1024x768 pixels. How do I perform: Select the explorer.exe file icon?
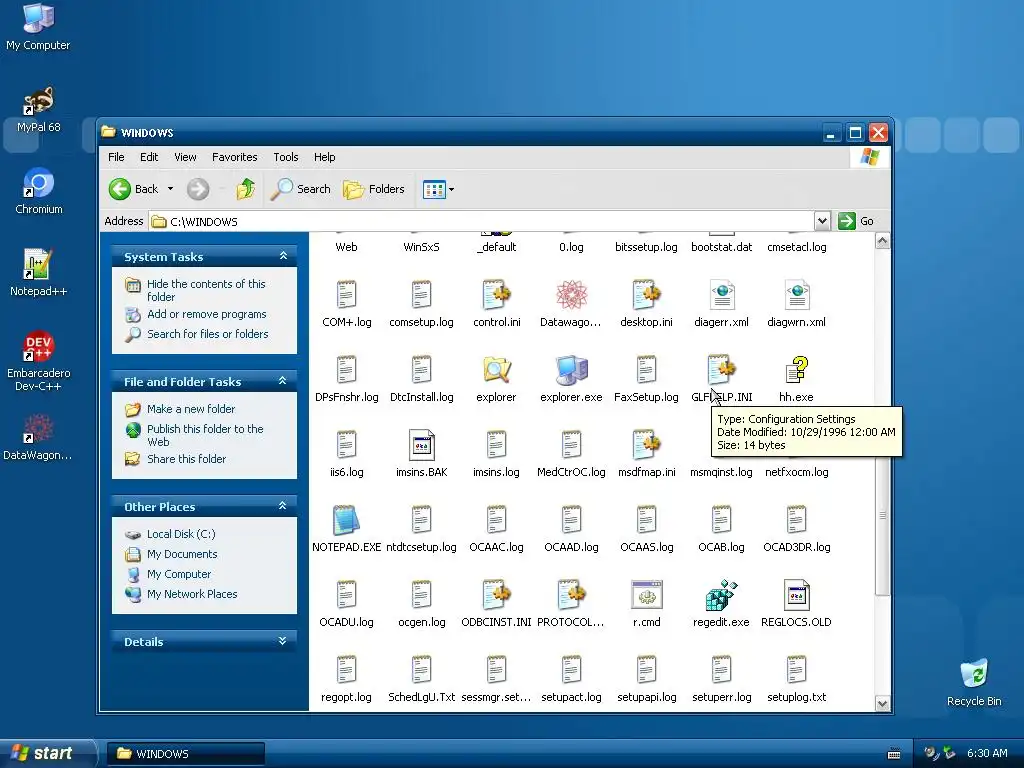pyautogui.click(x=571, y=370)
